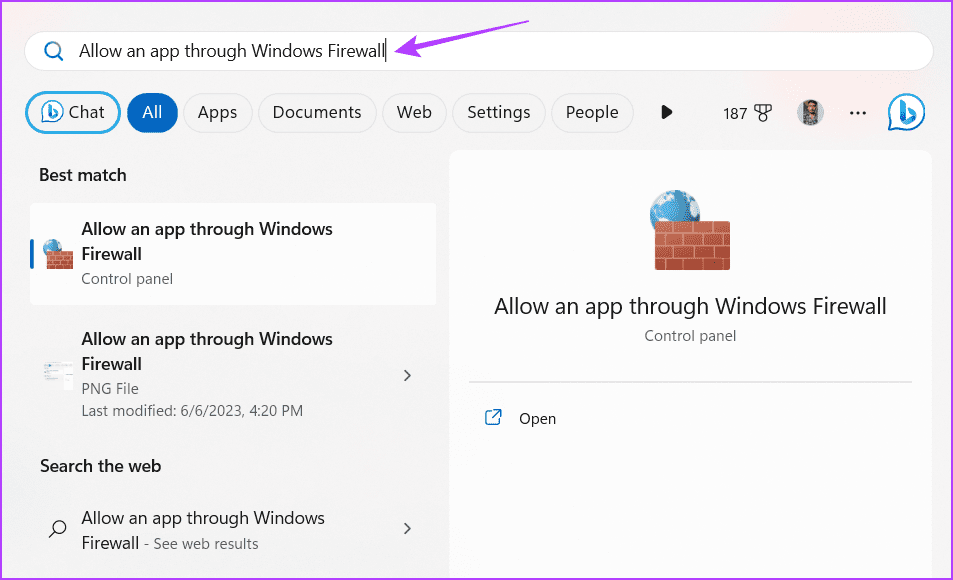Launch Bing chat from the top-right Bing icon
This screenshot has height=580, width=953.
click(x=906, y=112)
